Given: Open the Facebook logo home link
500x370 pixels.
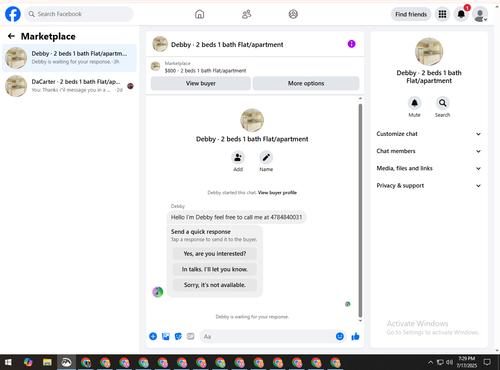Looking at the screenshot, I should [13, 14].
